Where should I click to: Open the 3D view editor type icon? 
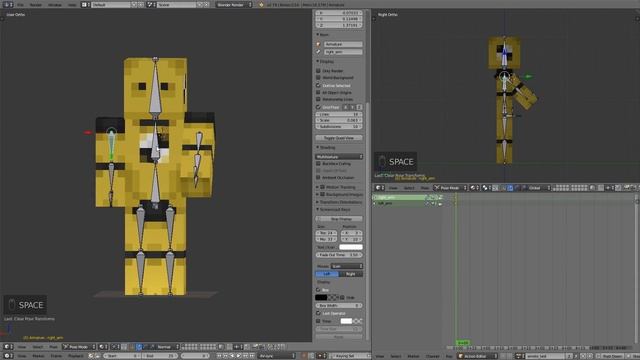click(x=7, y=347)
